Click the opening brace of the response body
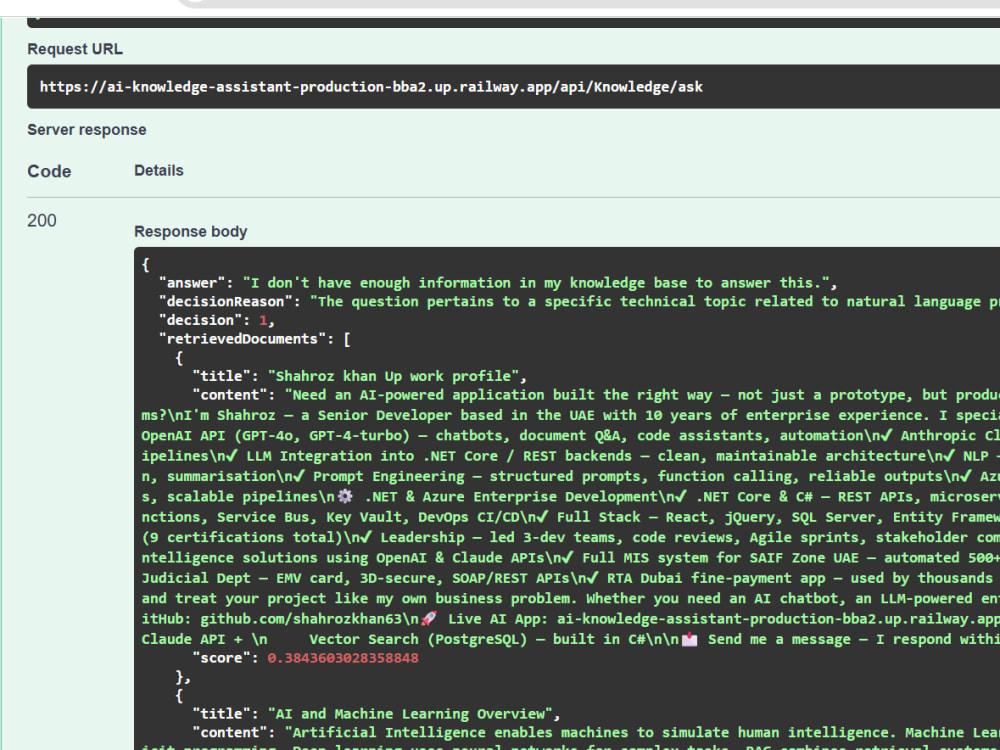This screenshot has height=750, width=1000. tap(145, 264)
